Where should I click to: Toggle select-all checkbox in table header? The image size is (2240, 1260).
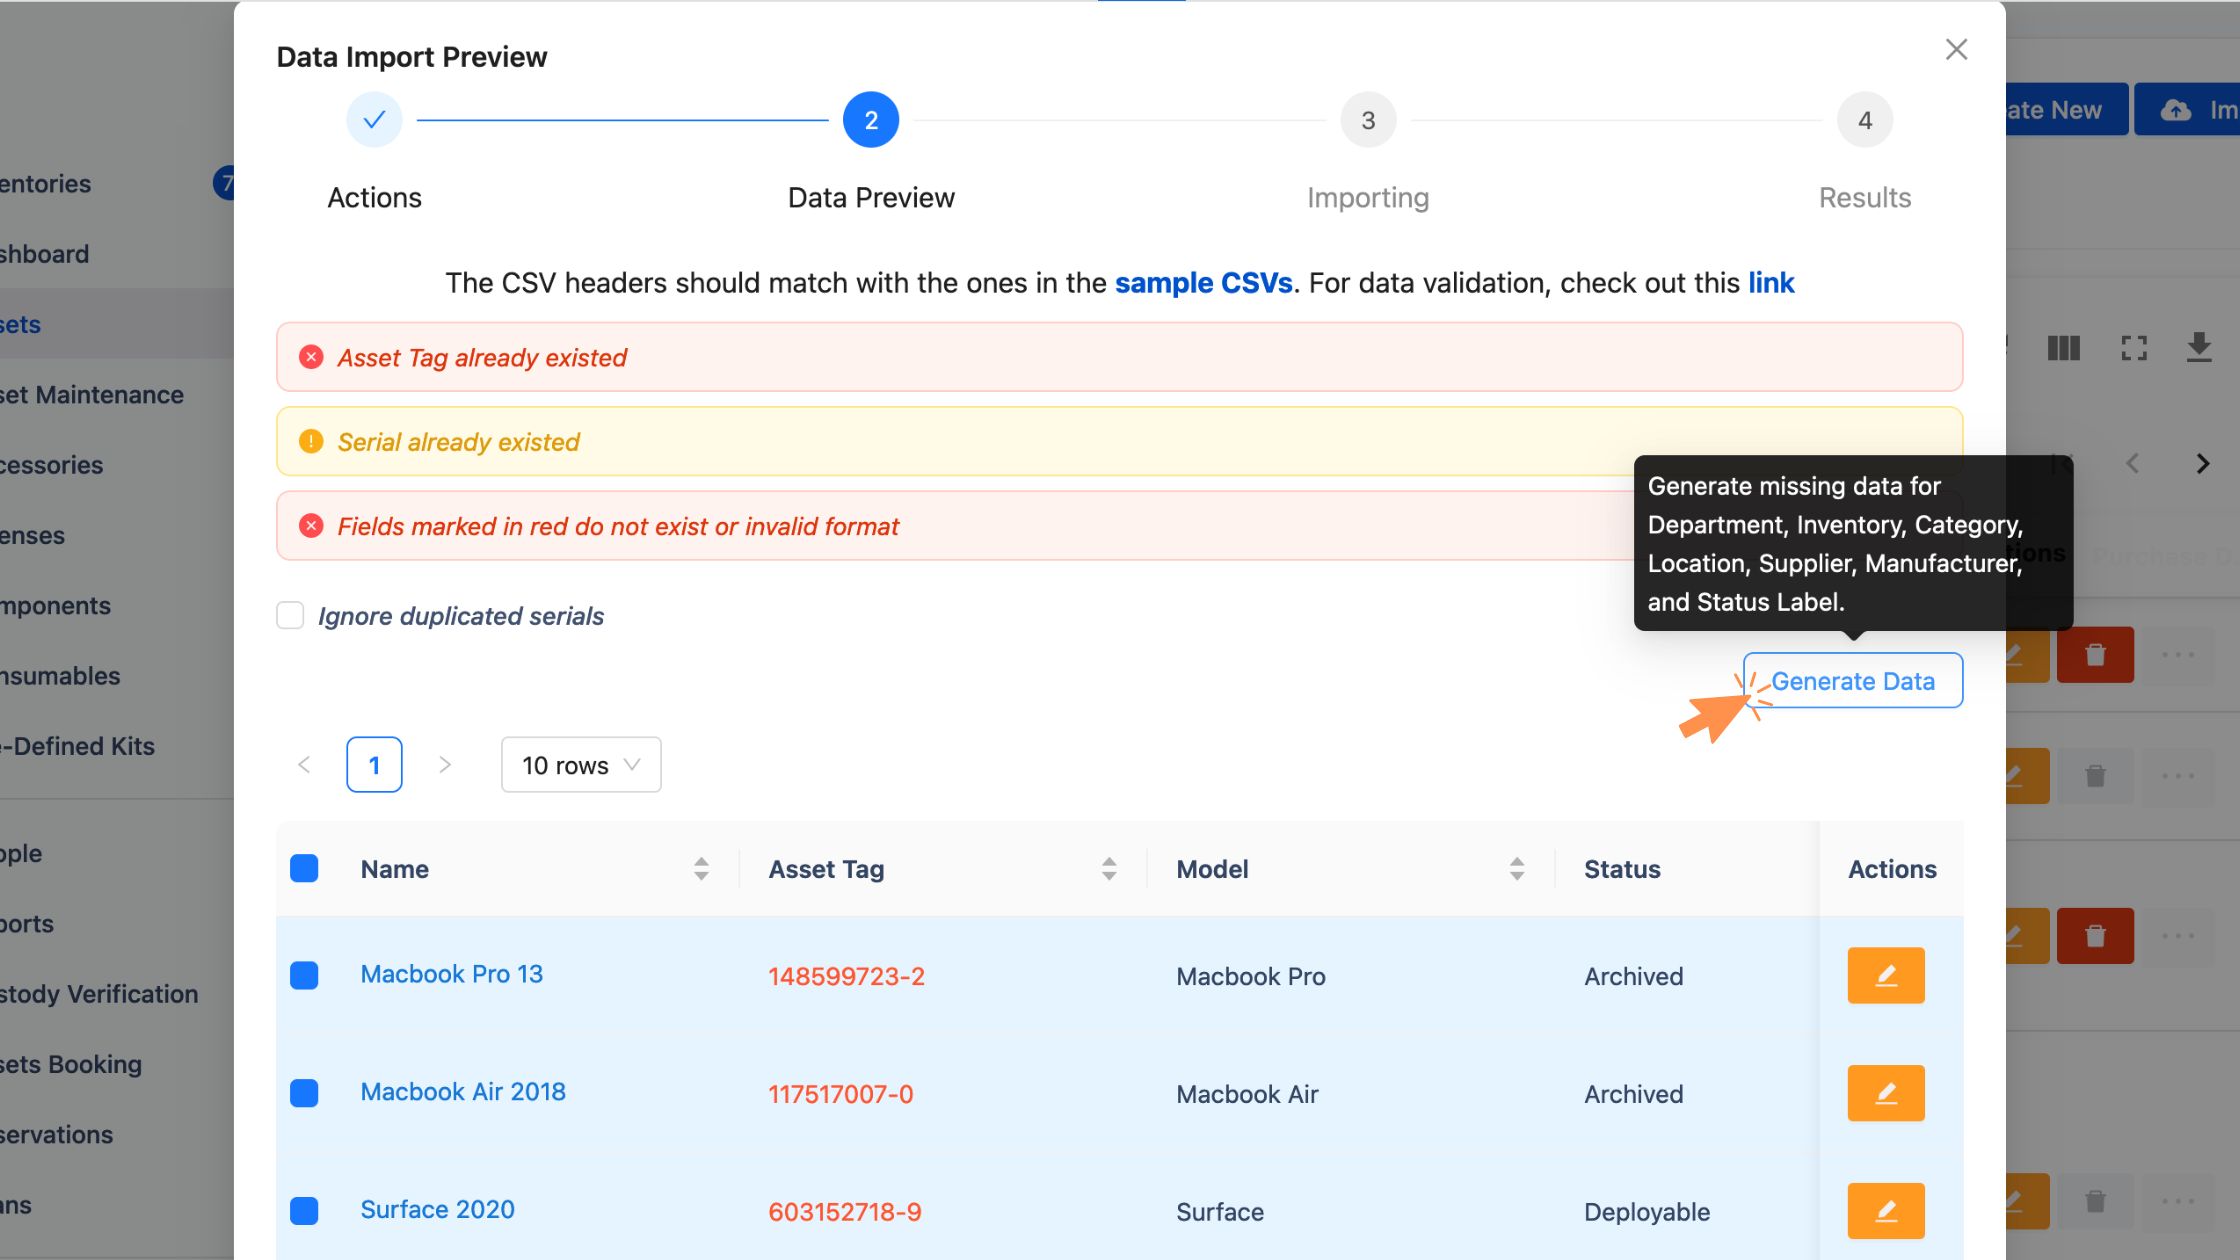coord(304,869)
